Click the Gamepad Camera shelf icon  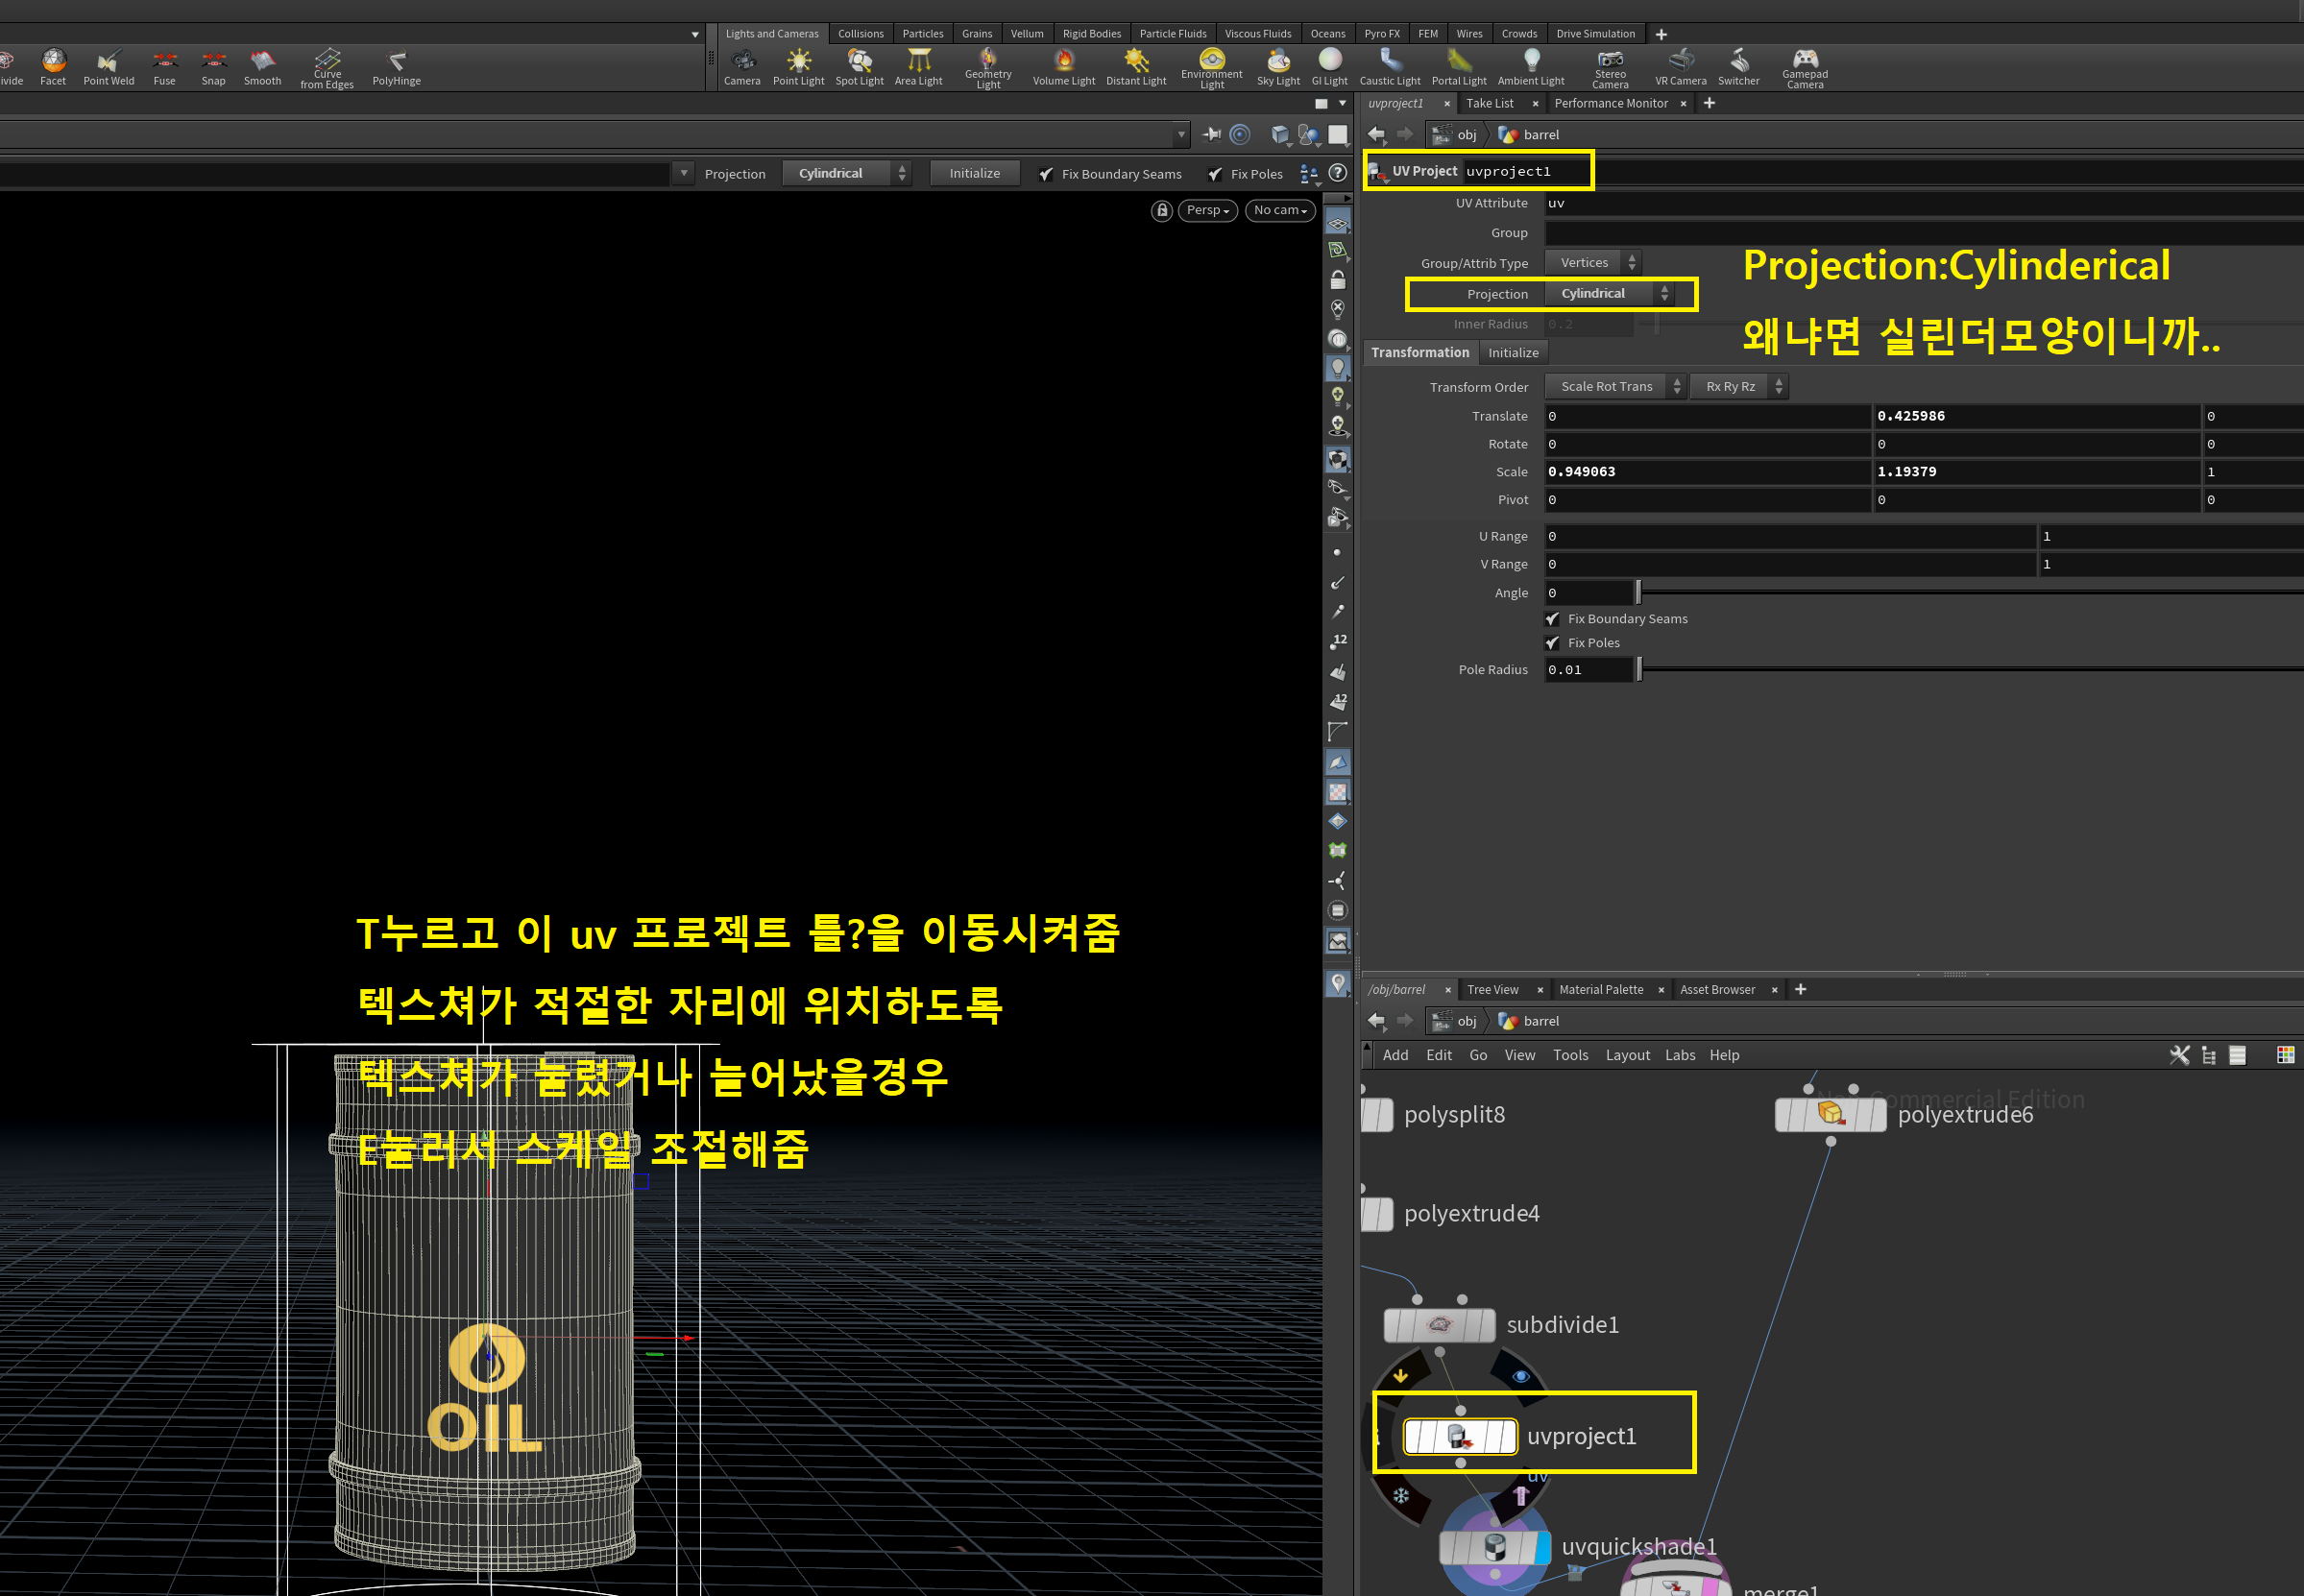click(x=1804, y=62)
